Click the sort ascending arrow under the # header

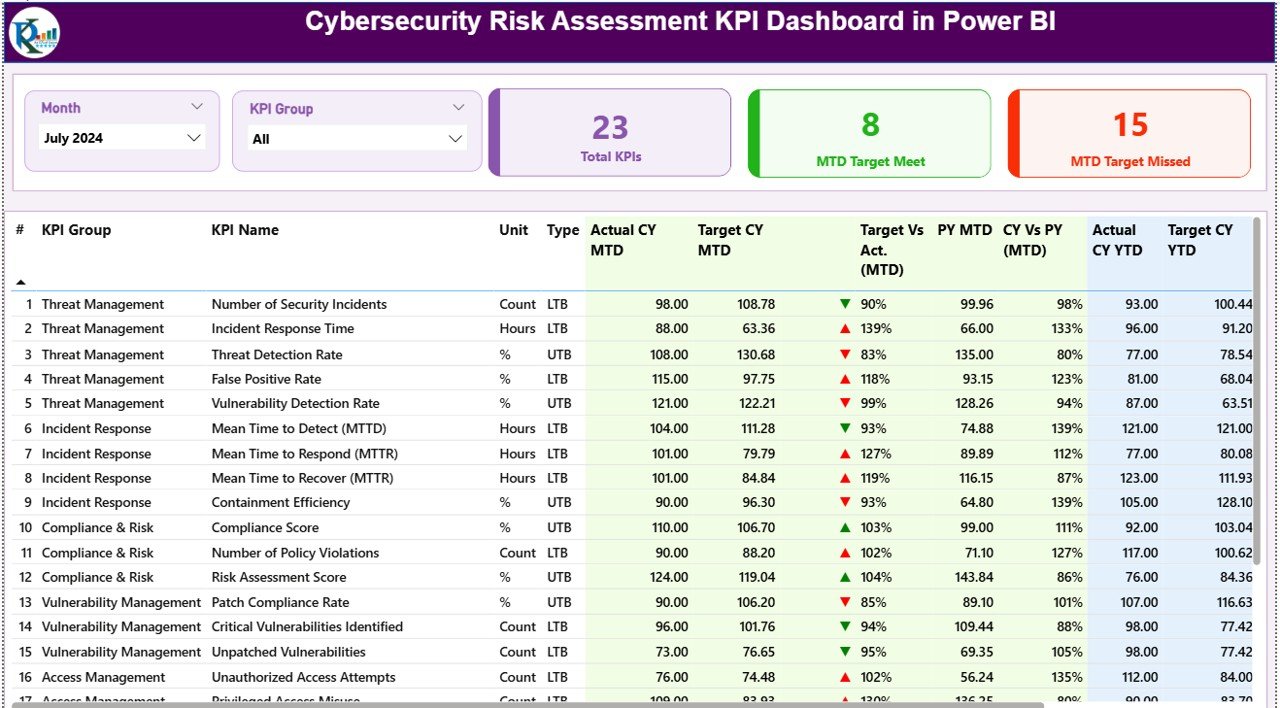click(20, 283)
